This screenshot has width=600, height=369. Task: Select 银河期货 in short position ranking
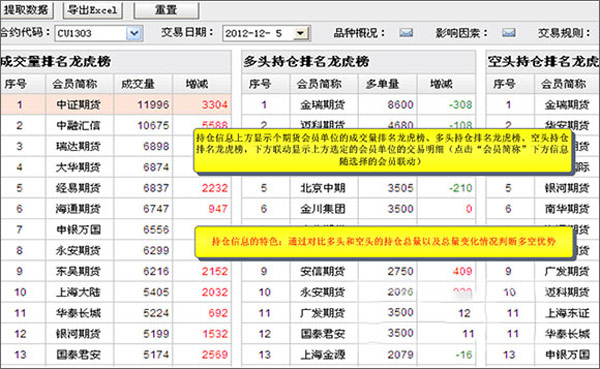(x=567, y=188)
